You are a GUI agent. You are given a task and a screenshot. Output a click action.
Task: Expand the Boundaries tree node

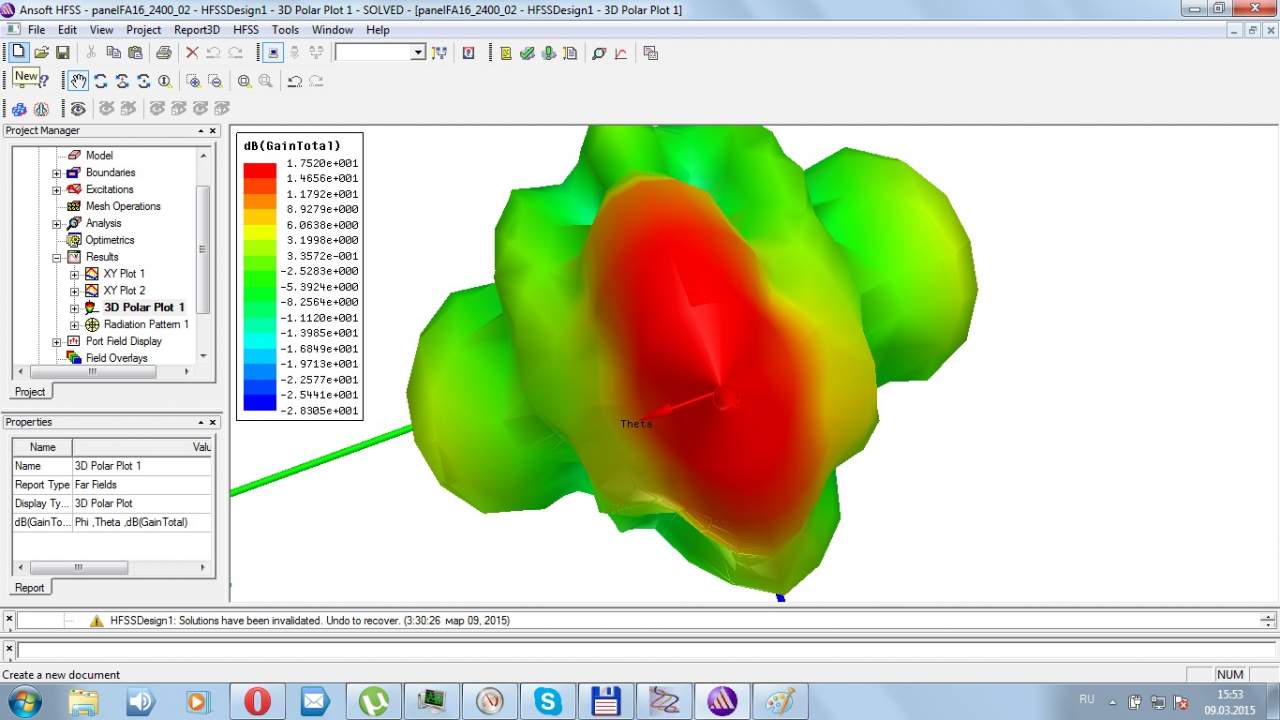(57, 173)
